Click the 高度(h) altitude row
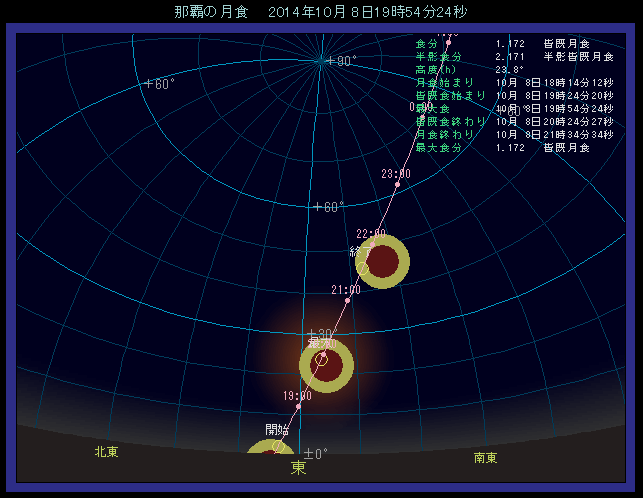The height and width of the screenshot is (498, 643). point(502,70)
